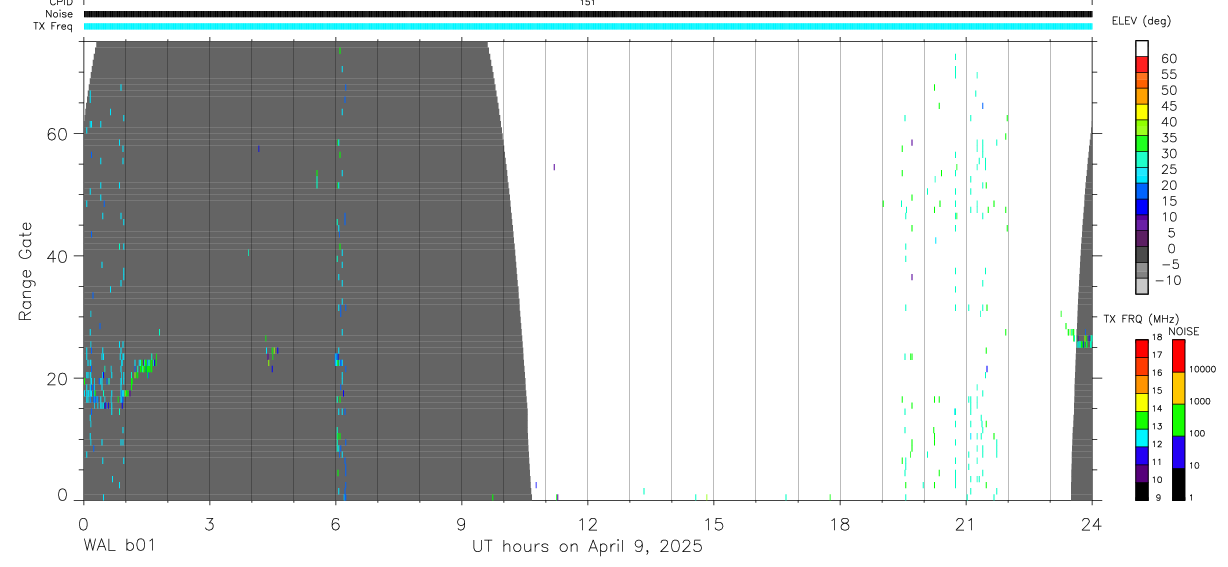Click the '45' tick on ELEV colorbar
The height and width of the screenshot is (567, 1228).
click(x=1168, y=105)
